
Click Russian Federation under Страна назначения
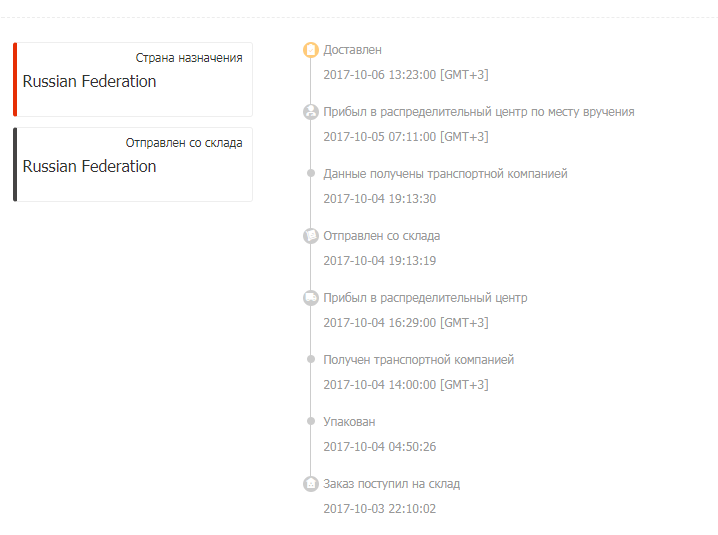click(x=89, y=82)
